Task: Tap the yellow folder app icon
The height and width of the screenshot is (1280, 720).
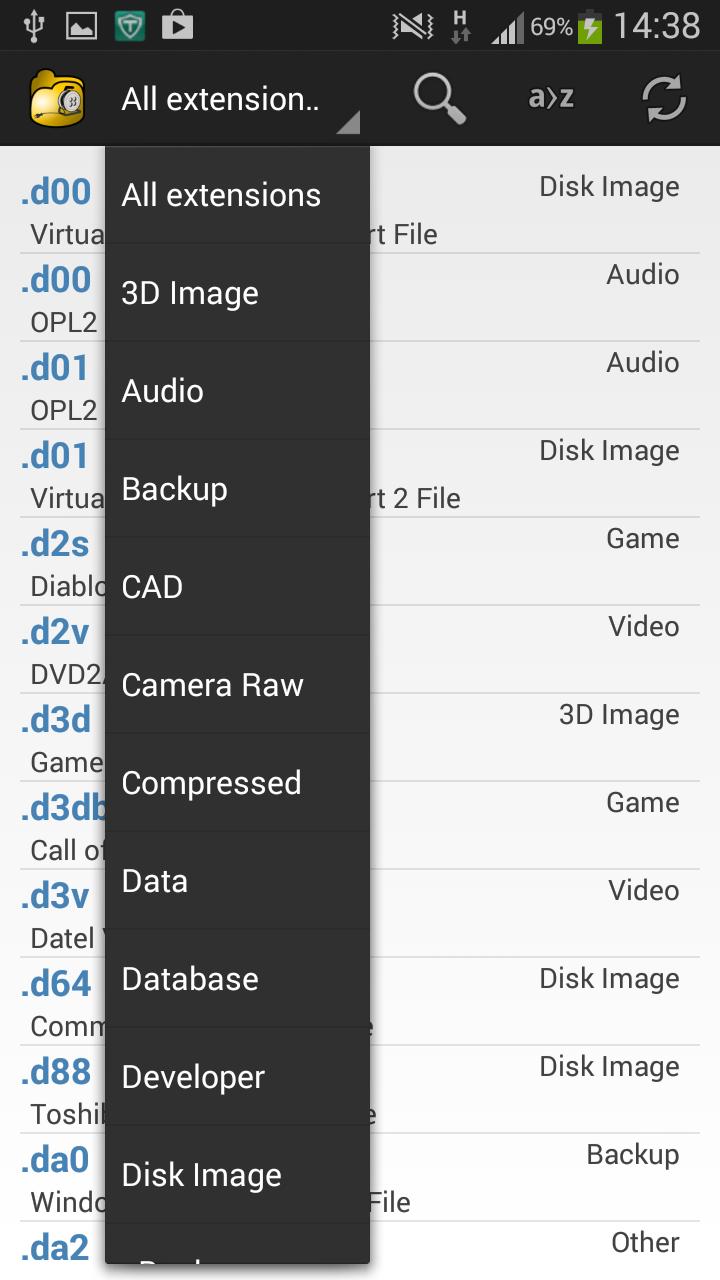Action: 57,99
